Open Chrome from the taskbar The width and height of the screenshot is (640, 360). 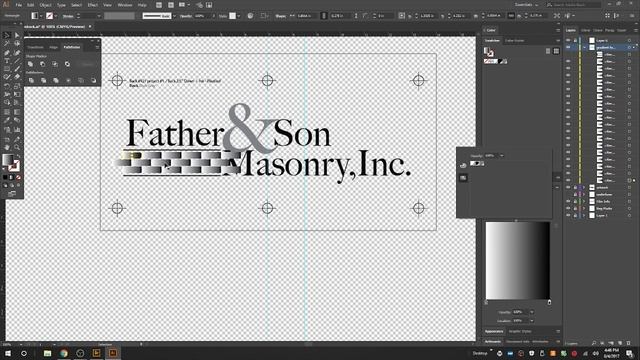tap(64, 353)
